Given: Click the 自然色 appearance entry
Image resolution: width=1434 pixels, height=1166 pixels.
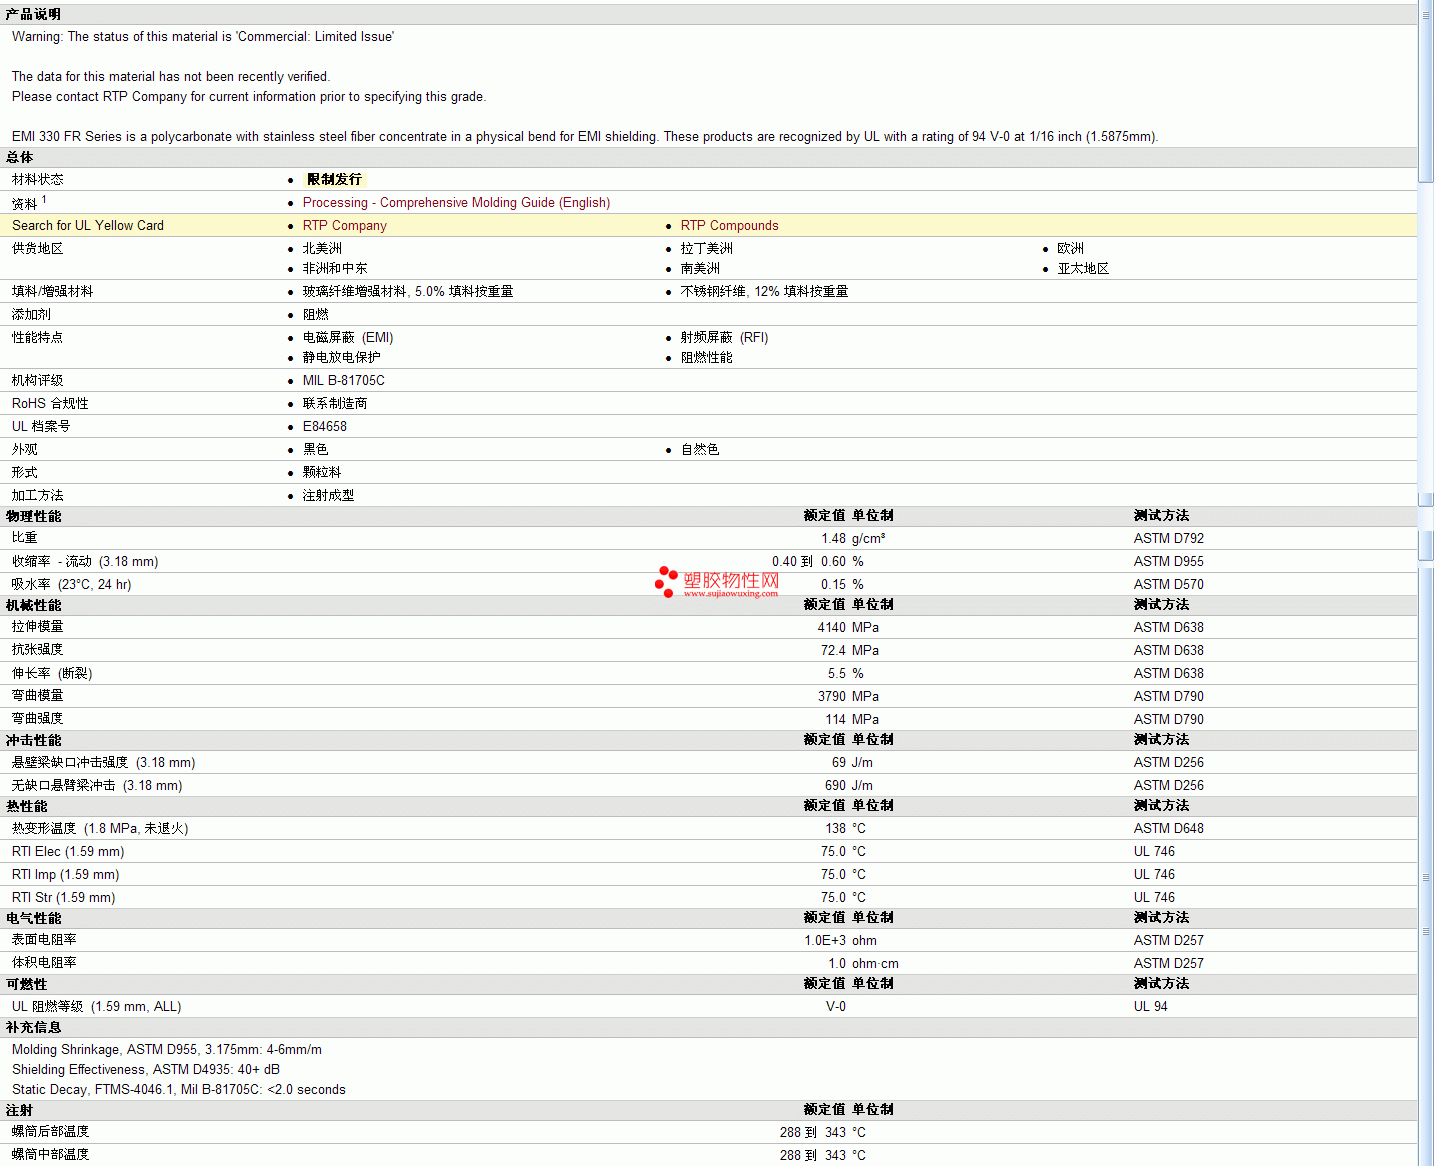Looking at the screenshot, I should (x=700, y=449).
